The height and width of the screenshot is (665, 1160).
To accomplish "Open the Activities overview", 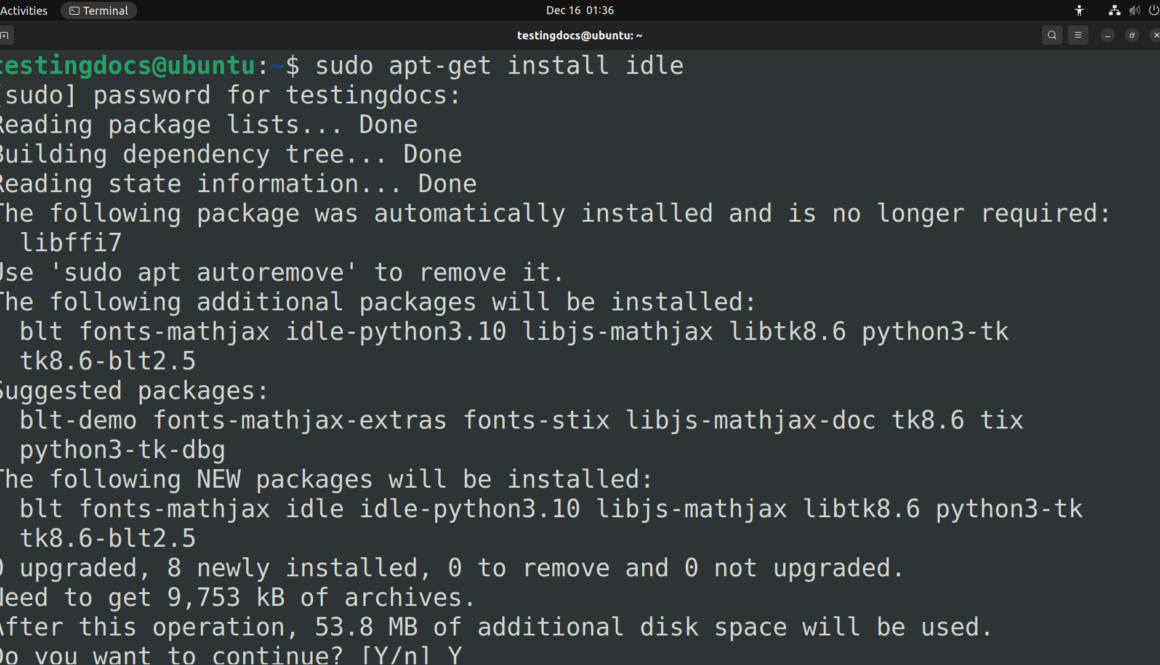I will click(x=24, y=10).
